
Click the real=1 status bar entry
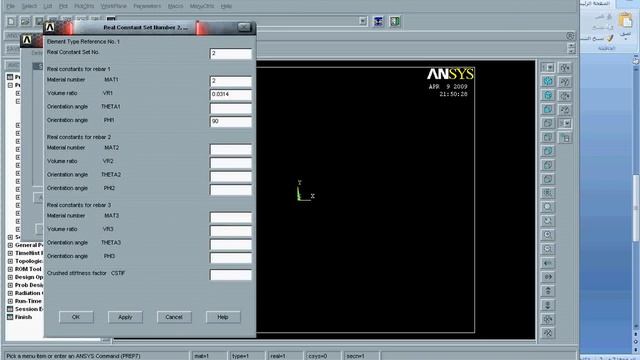[x=284, y=356]
